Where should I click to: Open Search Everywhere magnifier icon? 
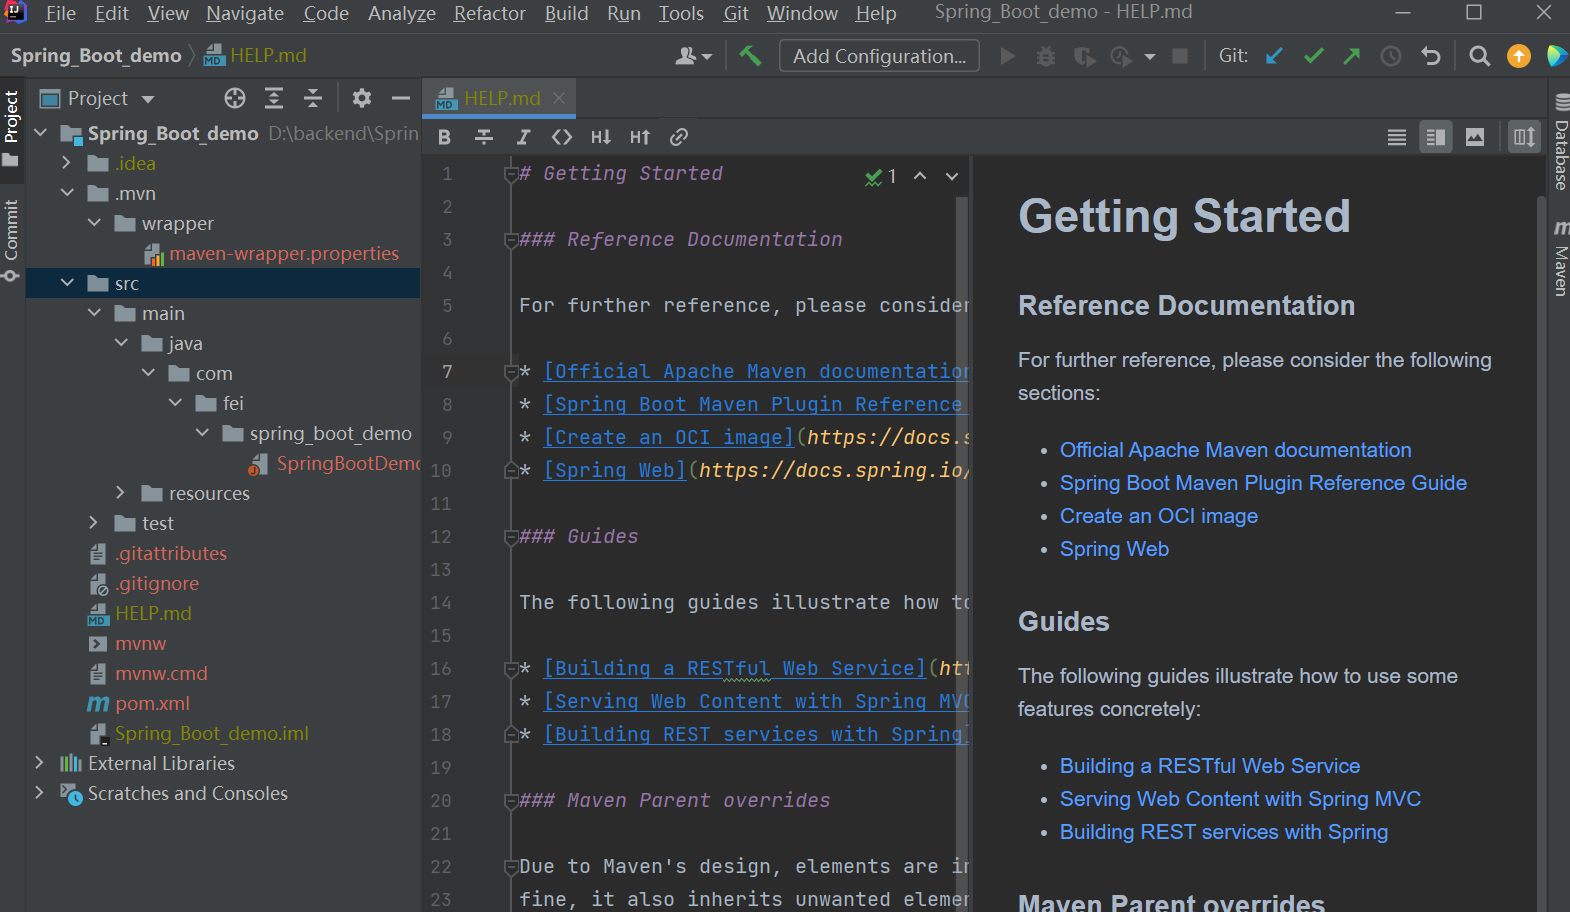(1479, 56)
